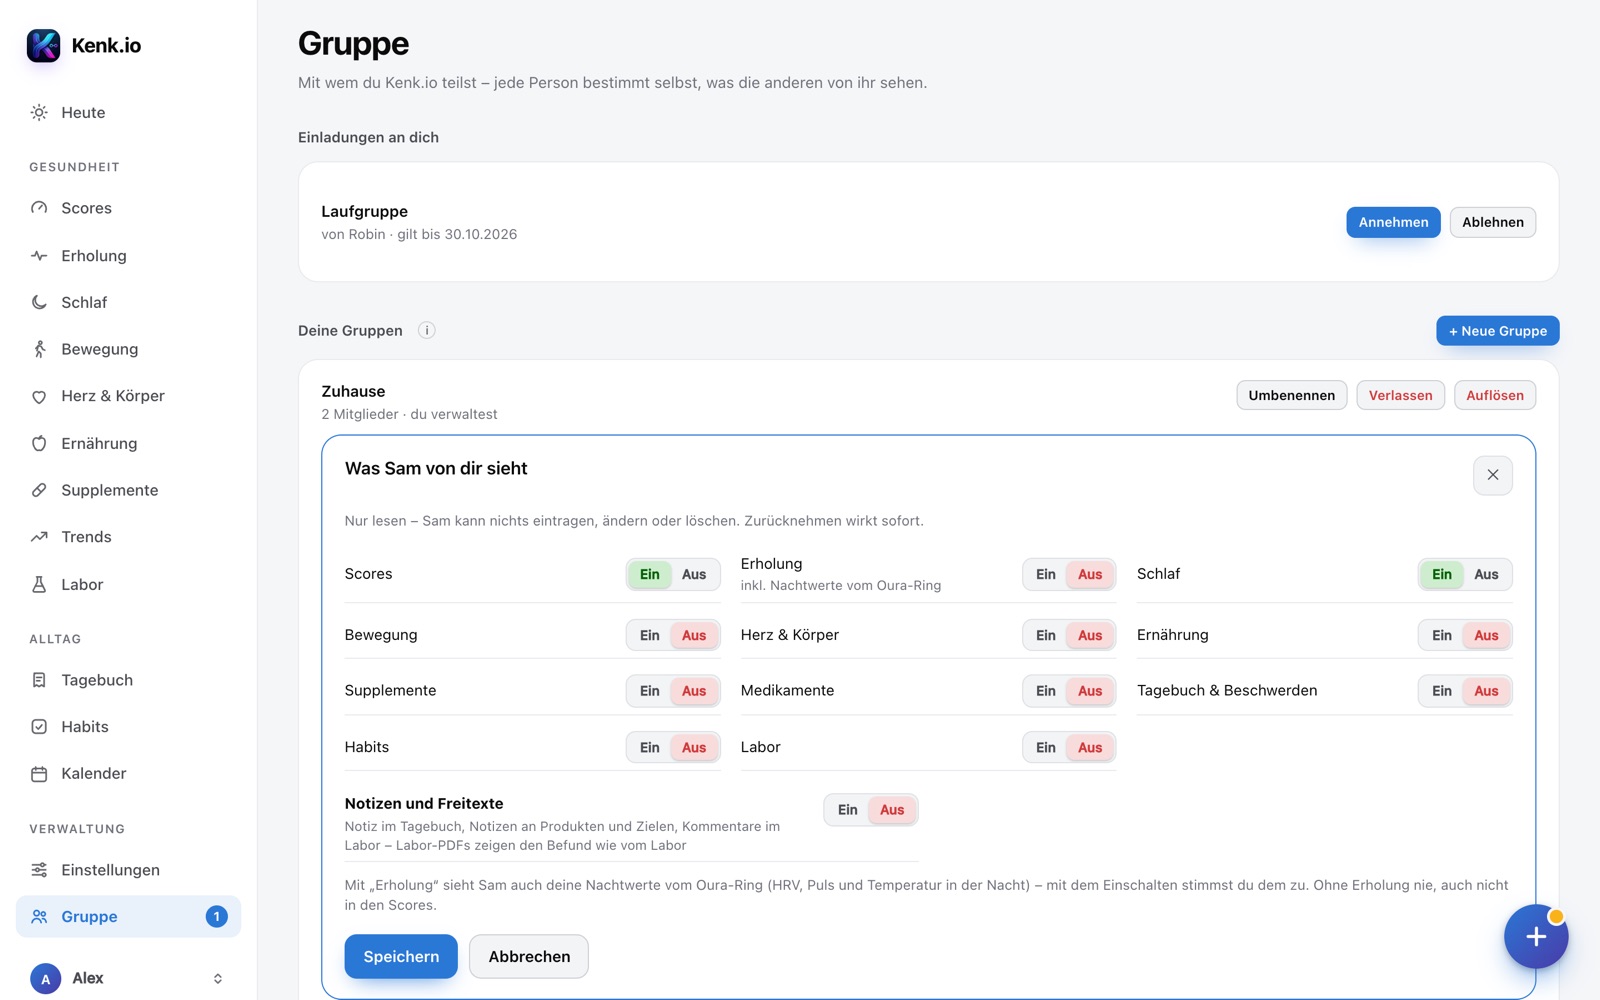Switch Erholung sharing to Ein

(1046, 575)
